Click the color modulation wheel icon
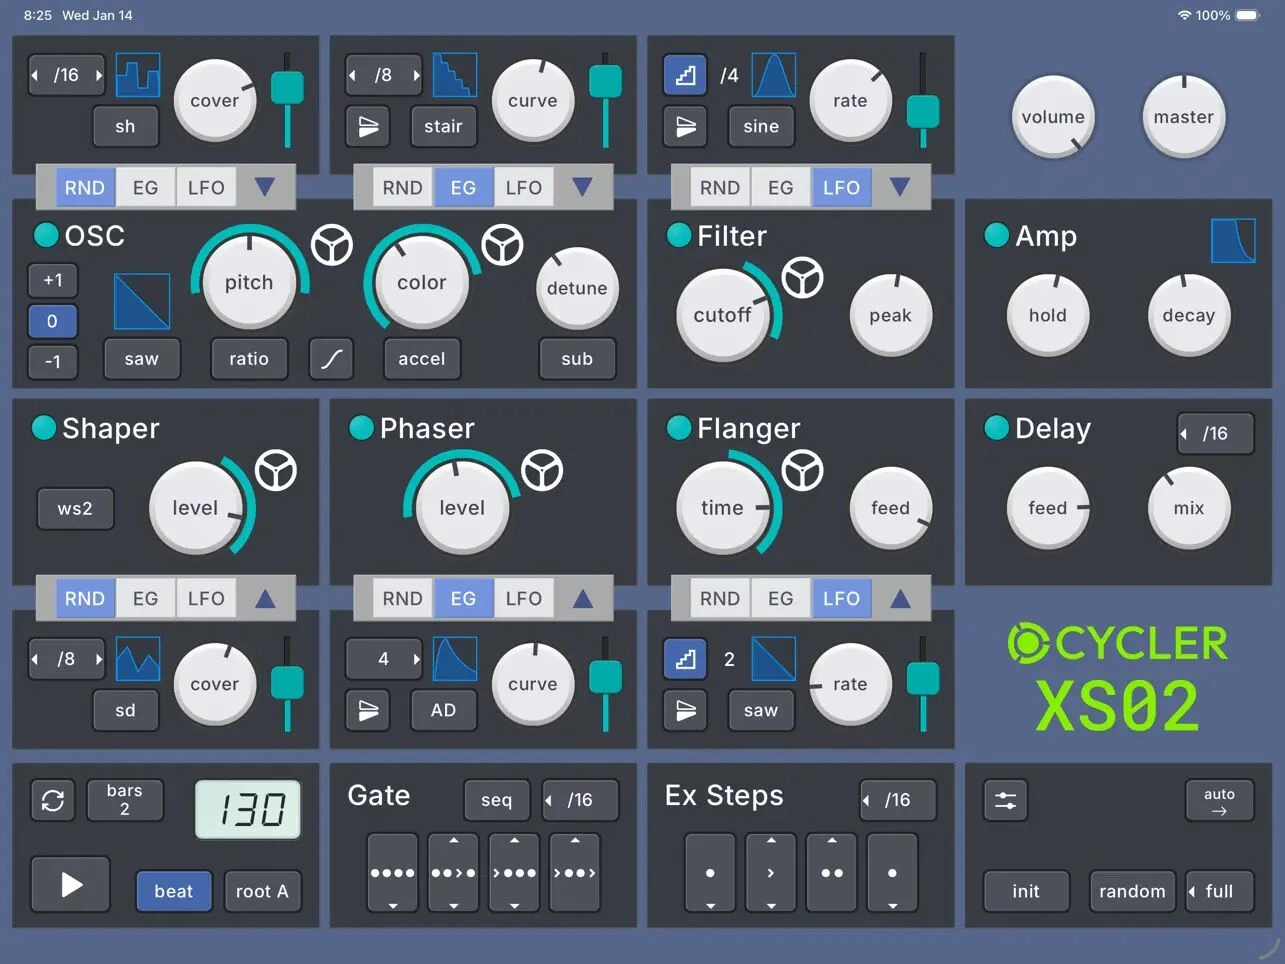The image size is (1285, 964). pyautogui.click(x=502, y=245)
